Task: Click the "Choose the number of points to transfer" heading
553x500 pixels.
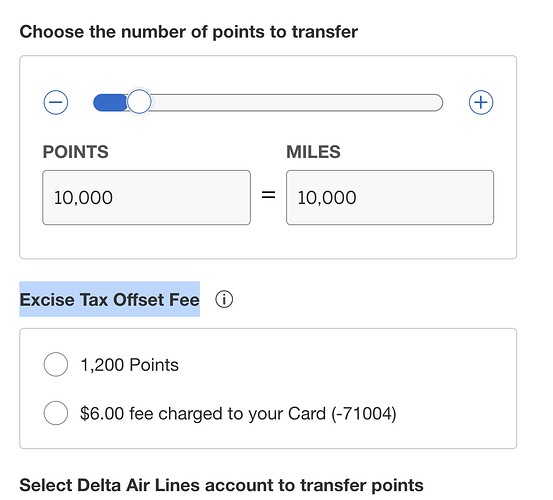Action: click(189, 32)
